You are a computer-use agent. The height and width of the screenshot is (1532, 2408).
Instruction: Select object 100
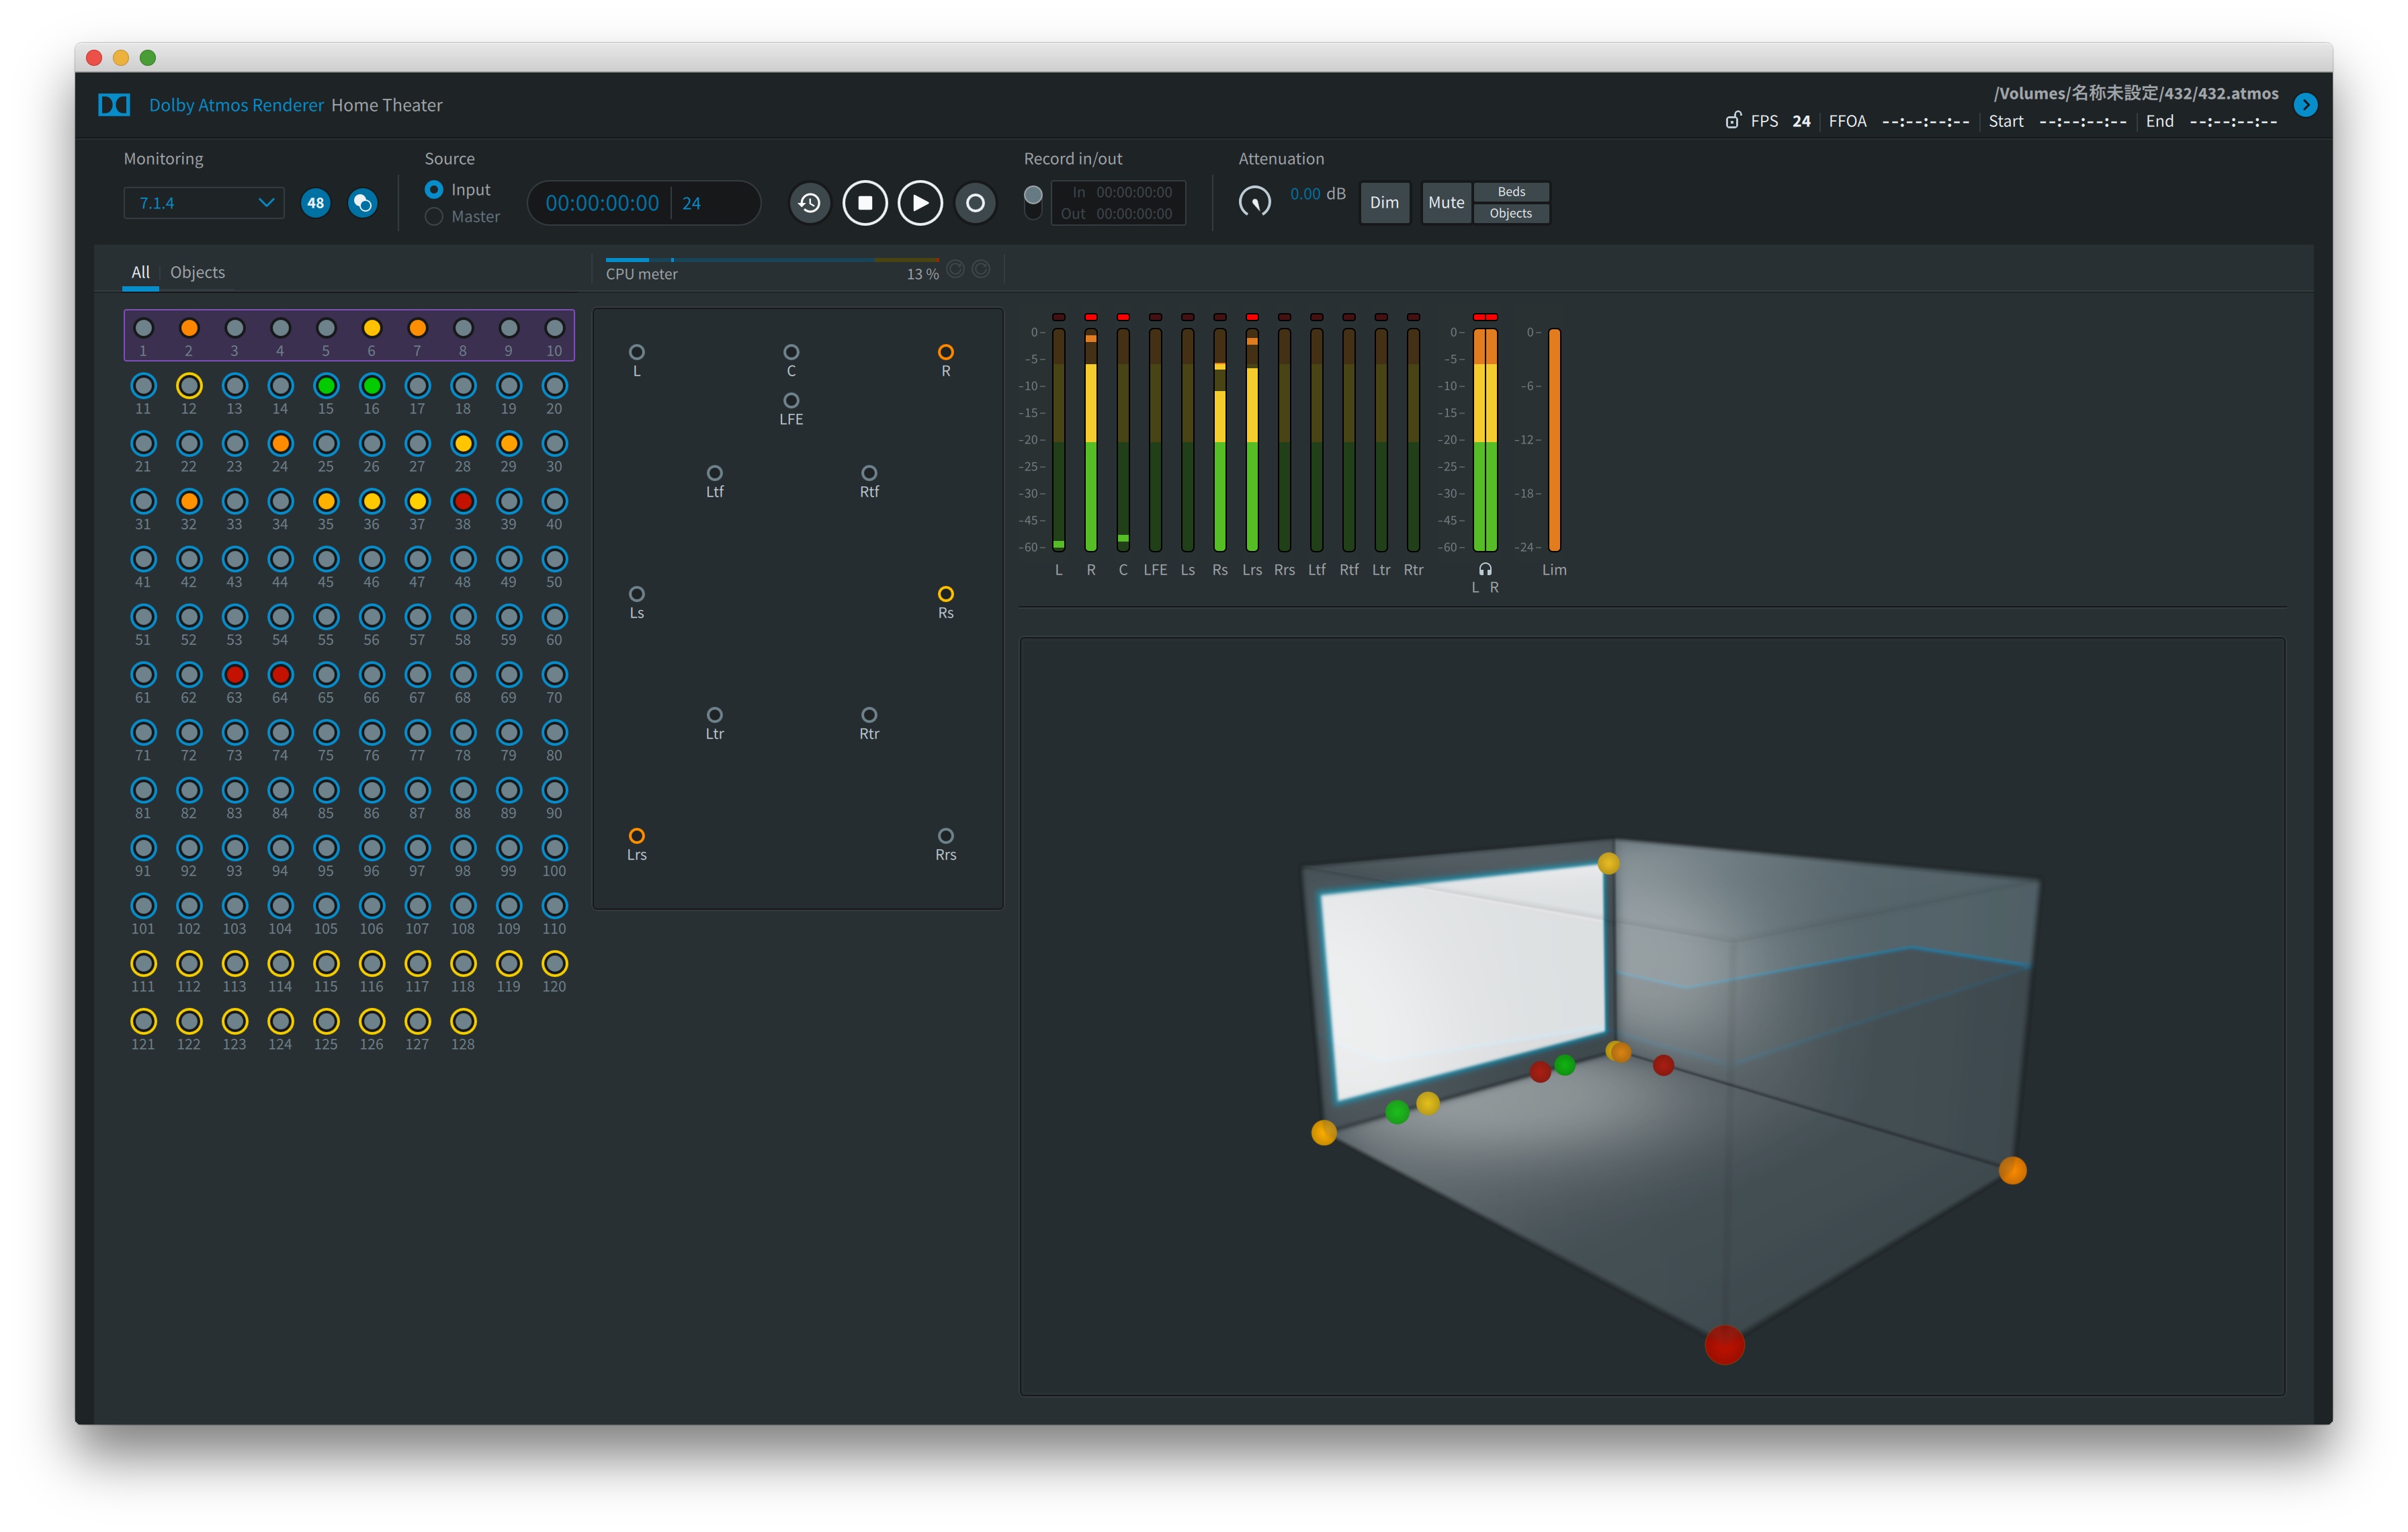click(555, 848)
